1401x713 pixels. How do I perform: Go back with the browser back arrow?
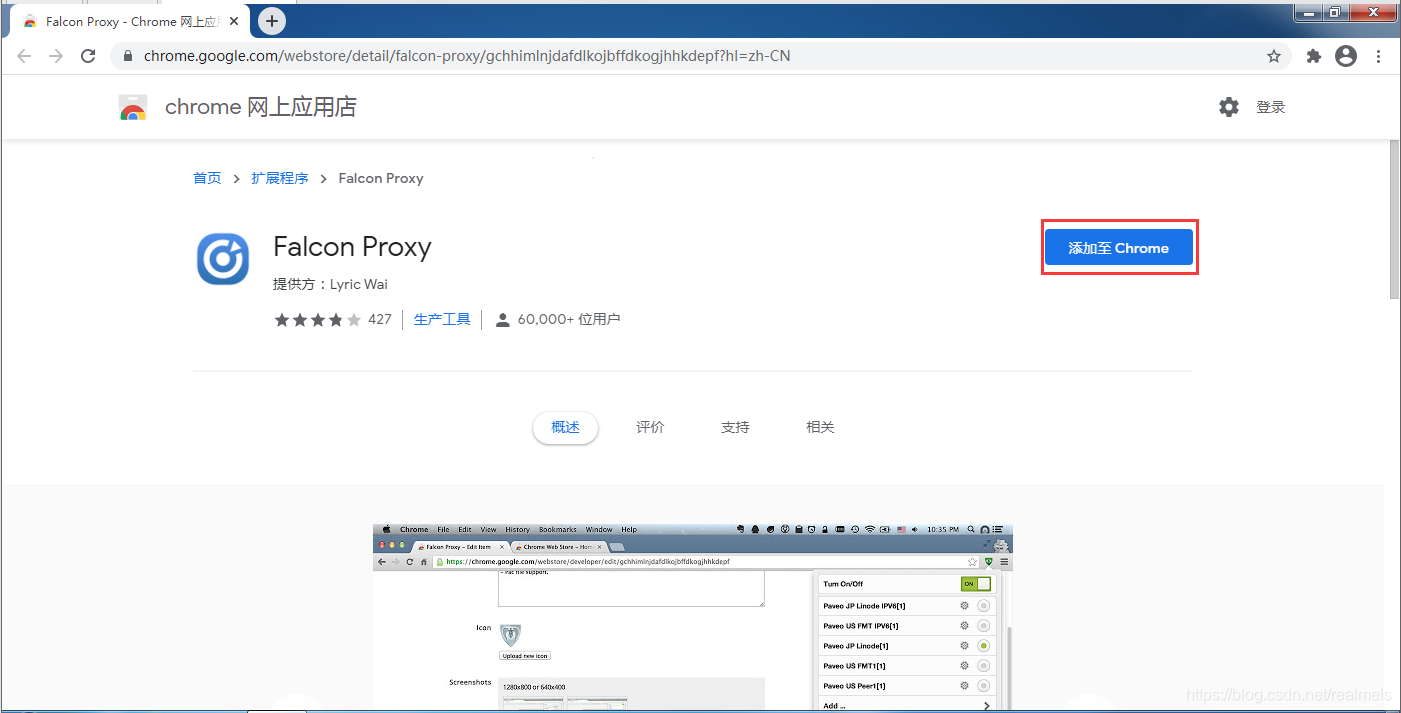click(x=24, y=56)
